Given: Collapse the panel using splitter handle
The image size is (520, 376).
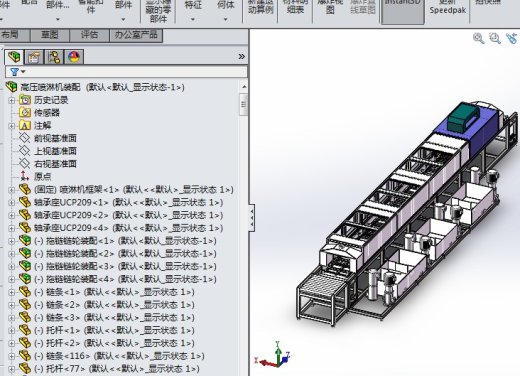Looking at the screenshot, I should pyautogui.click(x=252, y=217).
